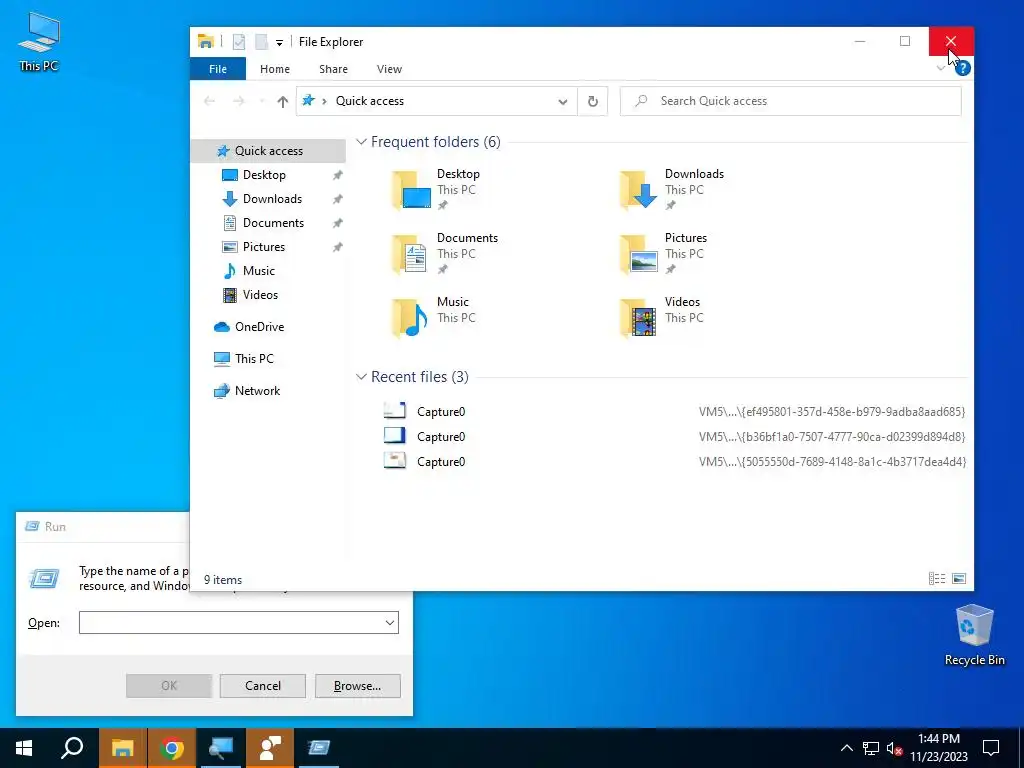The image size is (1024, 768).
Task: Click the Properties icon in quick access toolbar
Action: [x=239, y=42]
